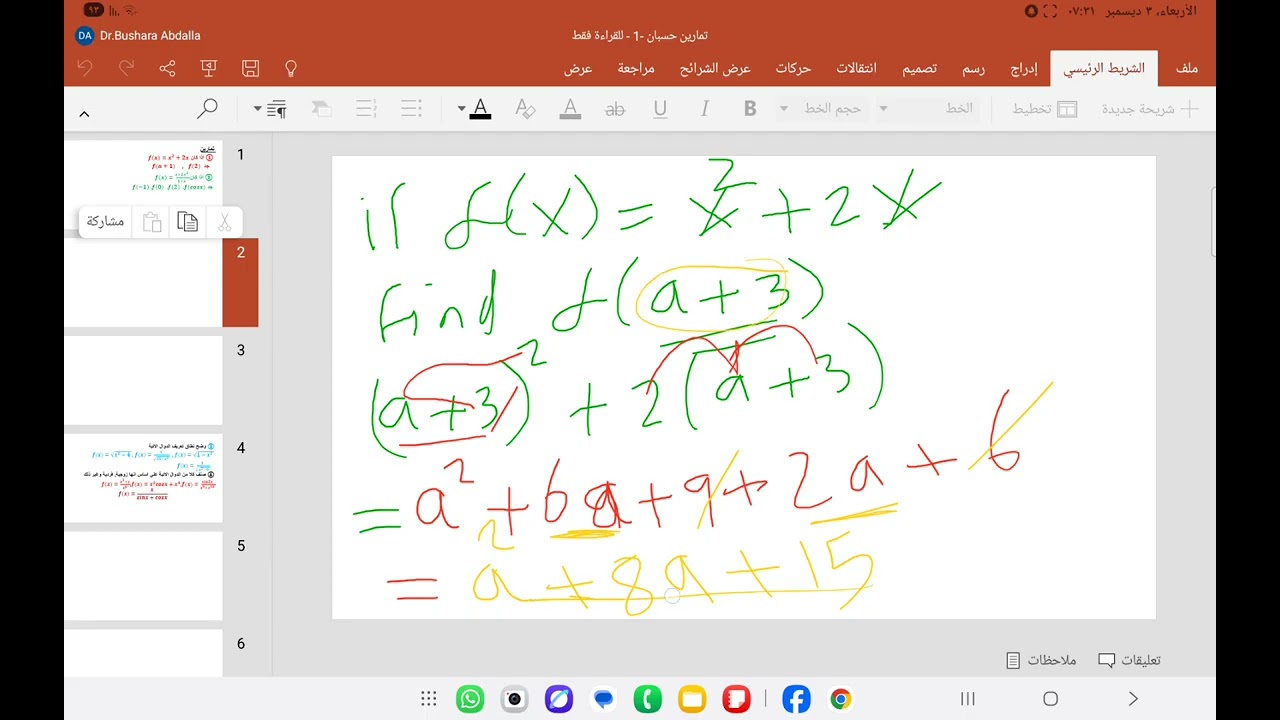
Task: Click the clear formatting icon
Action: tap(525, 109)
